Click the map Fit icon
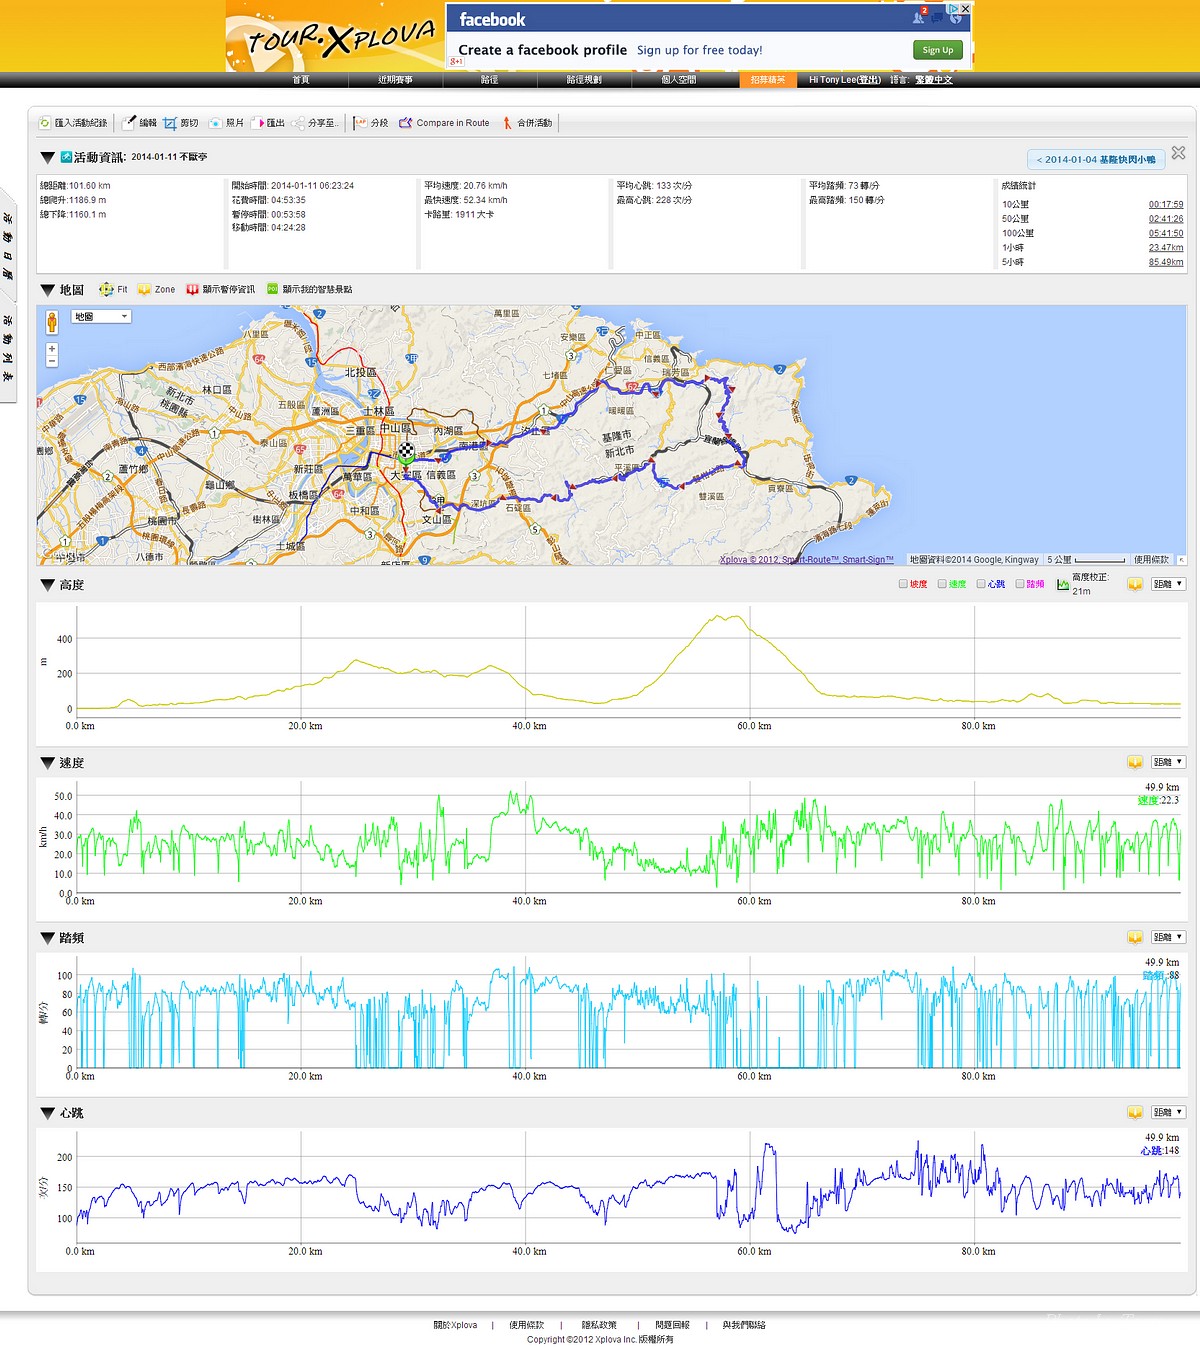Image resolution: width=1200 pixels, height=1347 pixels. point(106,290)
